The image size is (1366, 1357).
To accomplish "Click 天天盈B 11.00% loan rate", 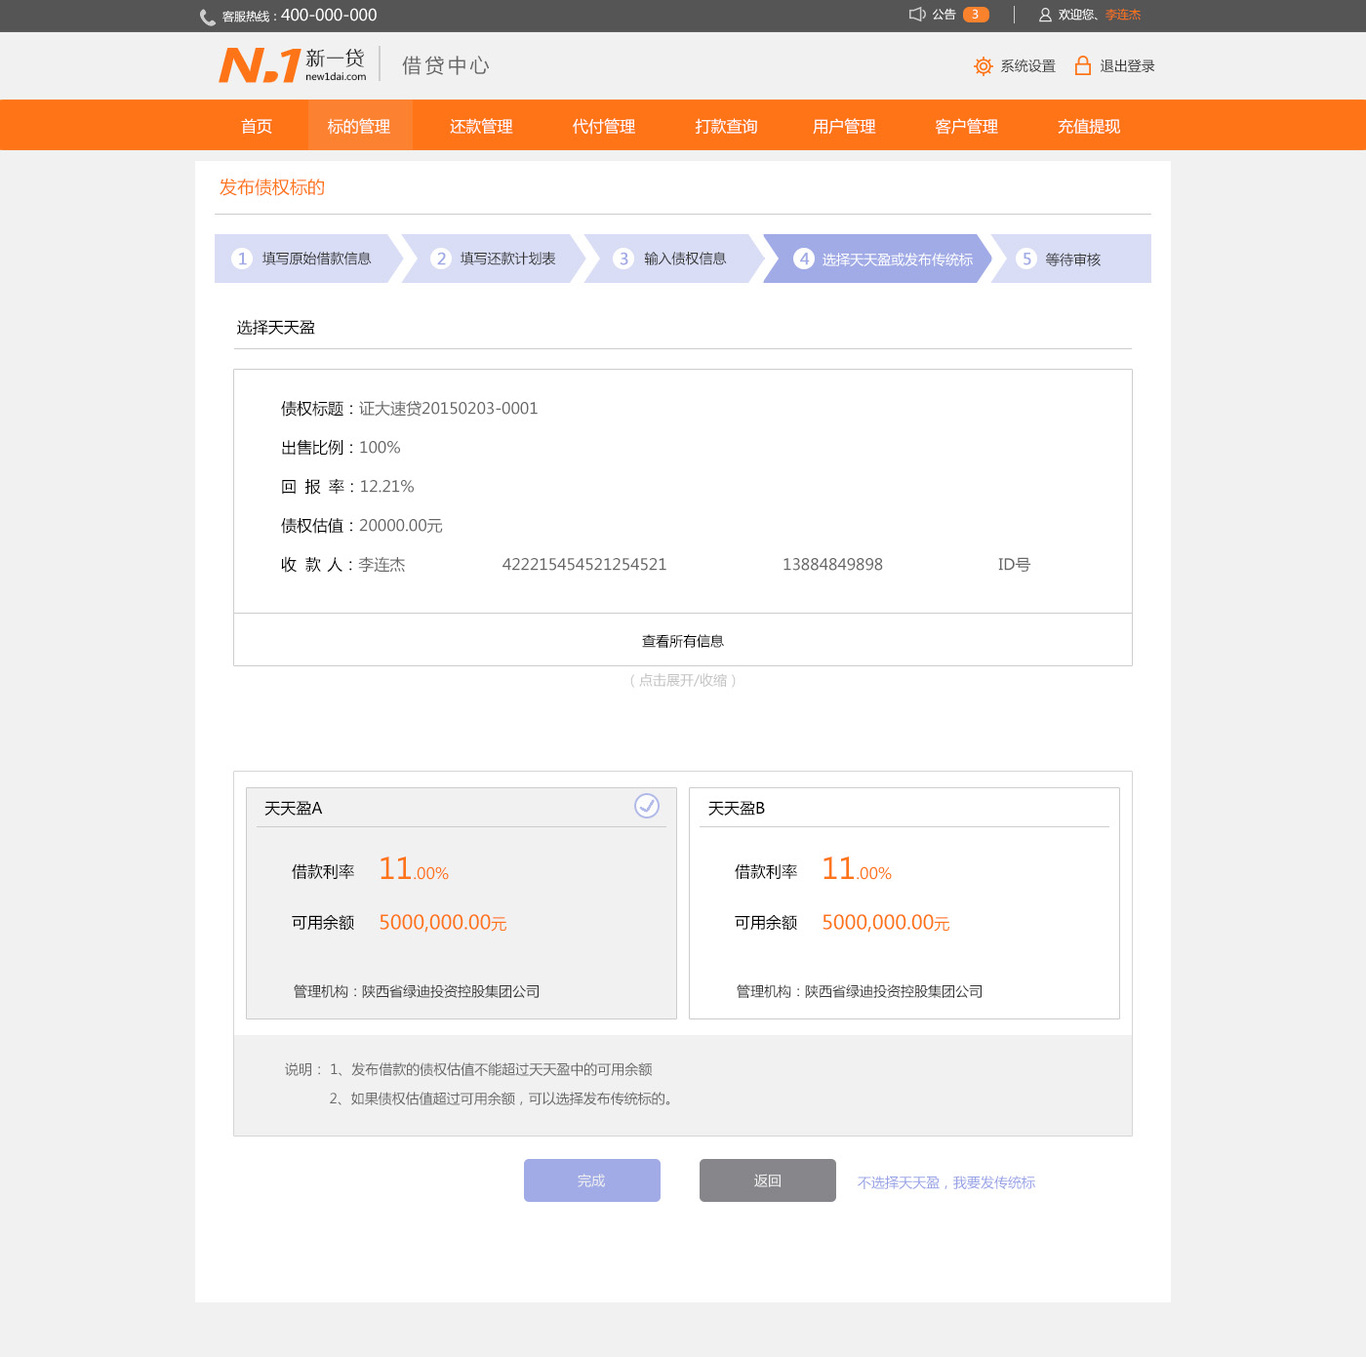I will (x=856, y=869).
